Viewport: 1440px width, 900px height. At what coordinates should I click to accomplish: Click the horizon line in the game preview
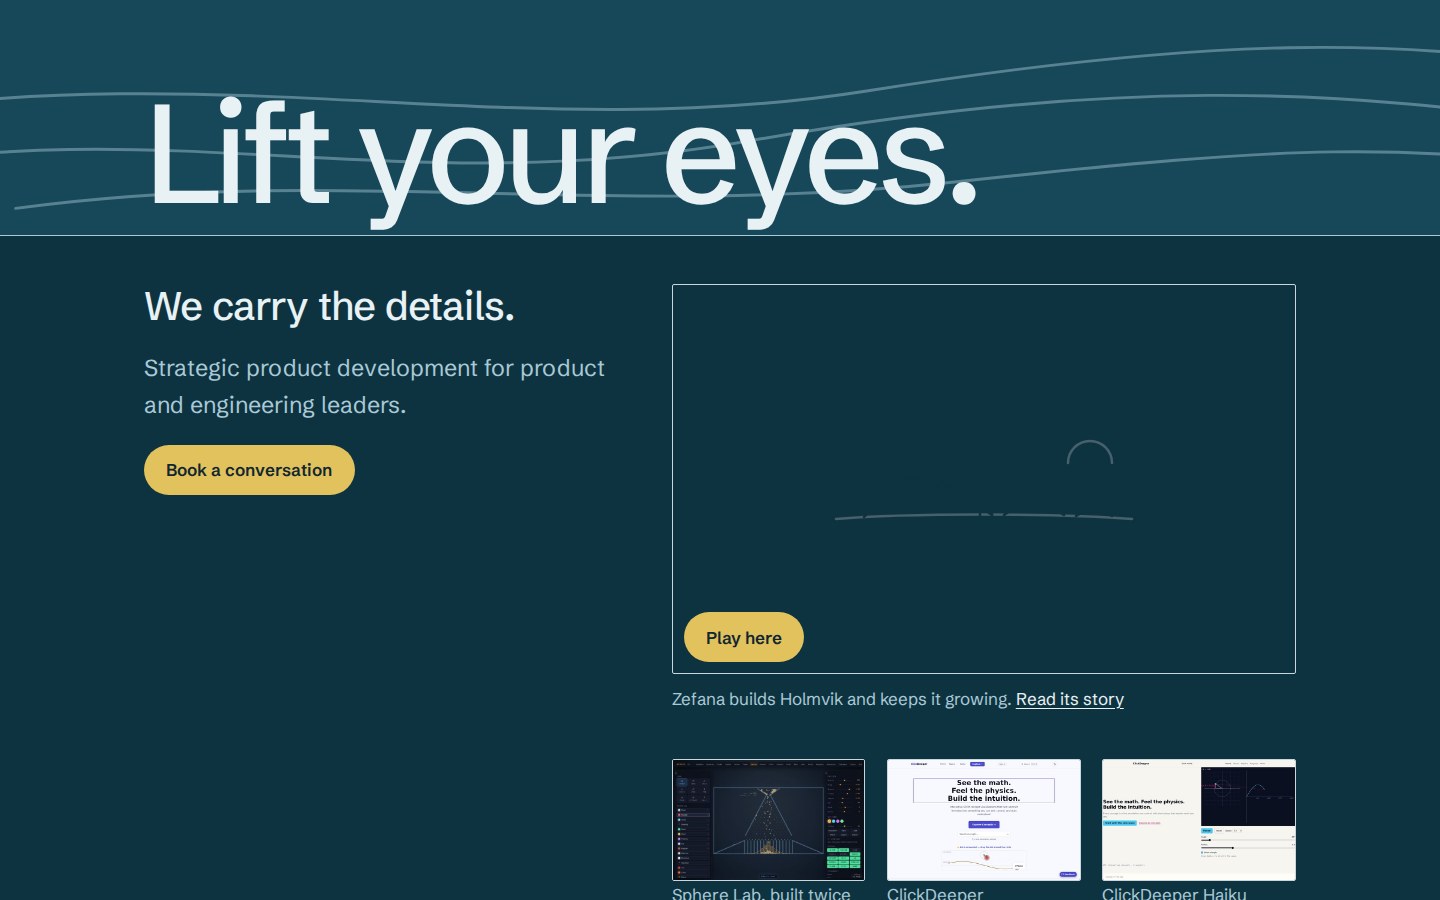[x=984, y=516]
